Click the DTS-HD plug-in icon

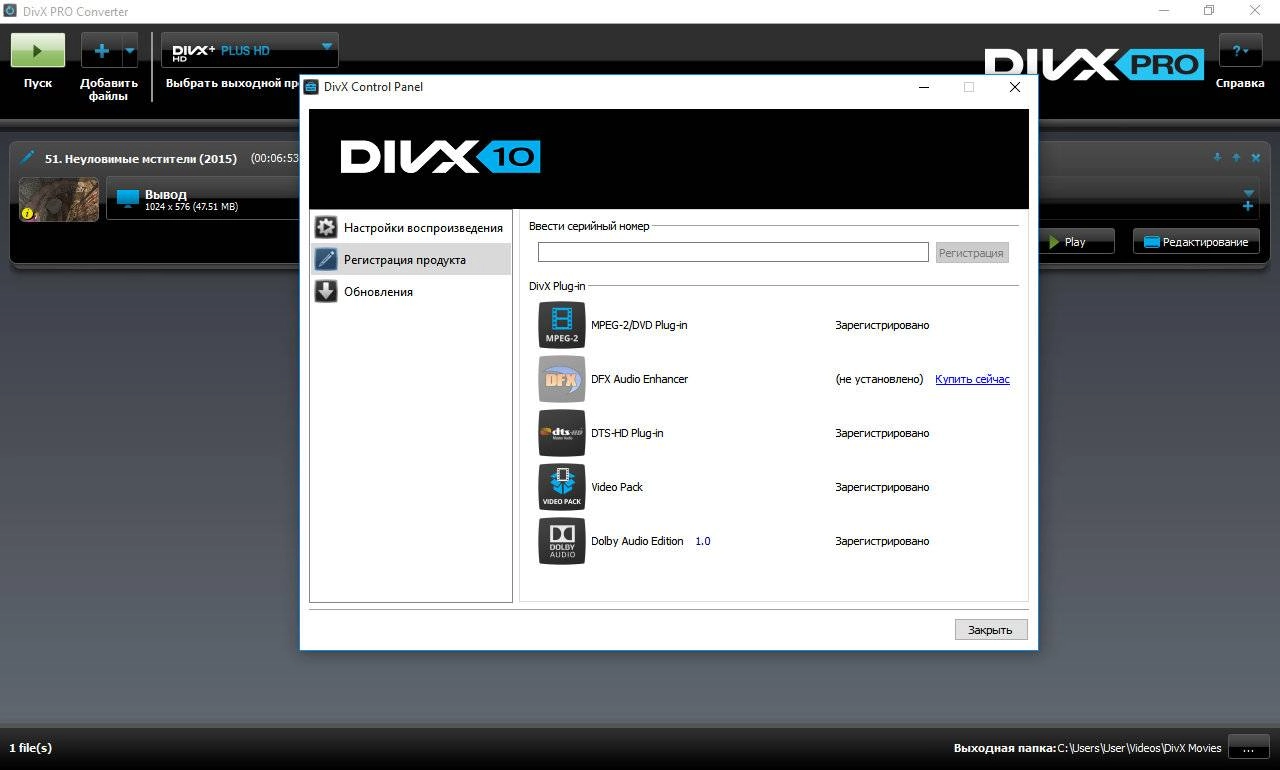[x=562, y=433]
